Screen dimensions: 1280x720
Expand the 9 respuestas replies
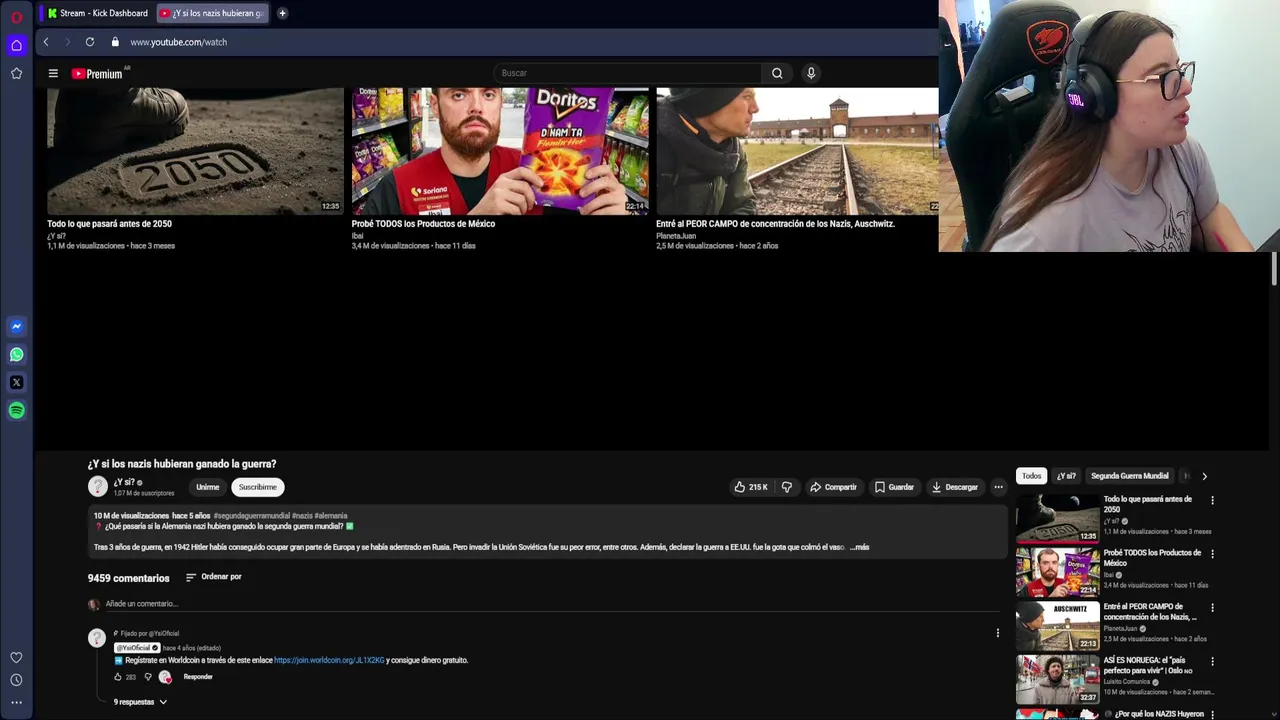140,702
